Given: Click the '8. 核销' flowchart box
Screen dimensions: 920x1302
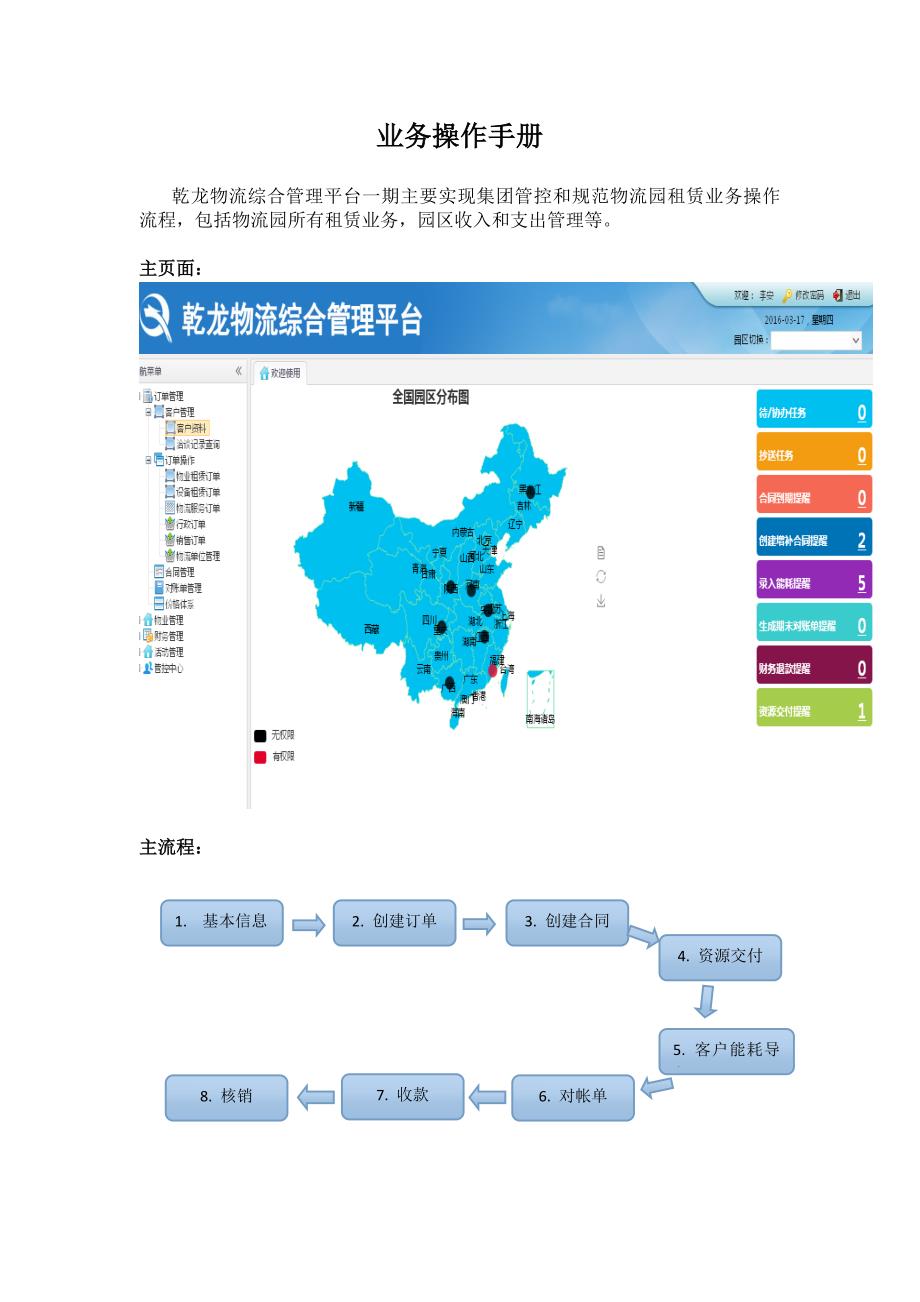Looking at the screenshot, I should pyautogui.click(x=226, y=1097).
